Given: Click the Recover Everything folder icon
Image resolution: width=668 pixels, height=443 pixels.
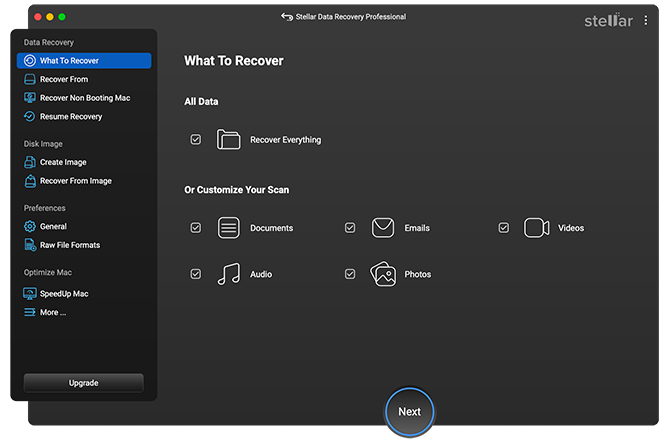Looking at the screenshot, I should [x=229, y=140].
